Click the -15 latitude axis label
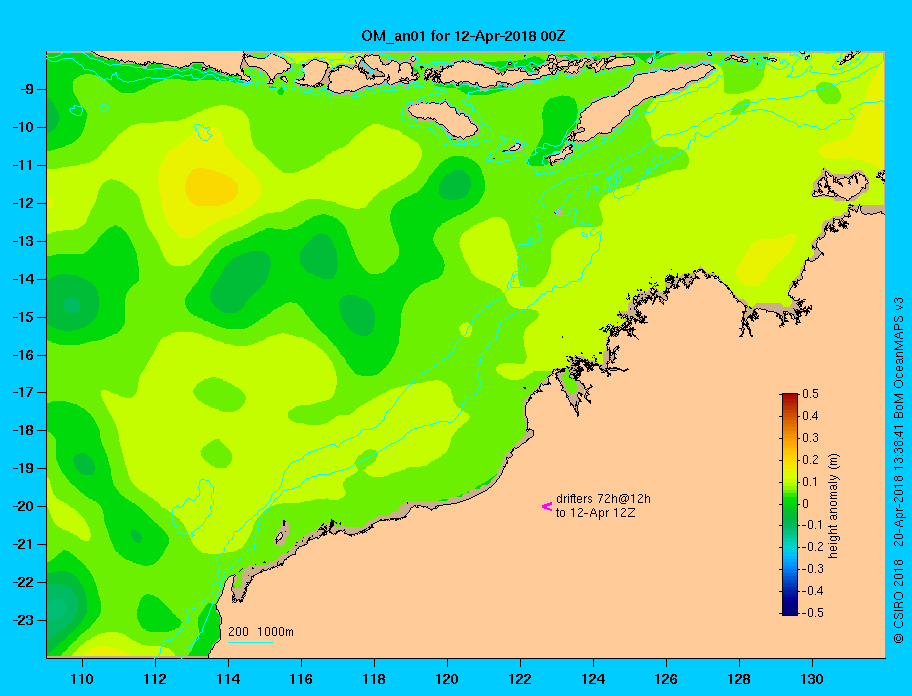Viewport: 912px width, 696px height. click(x=23, y=317)
